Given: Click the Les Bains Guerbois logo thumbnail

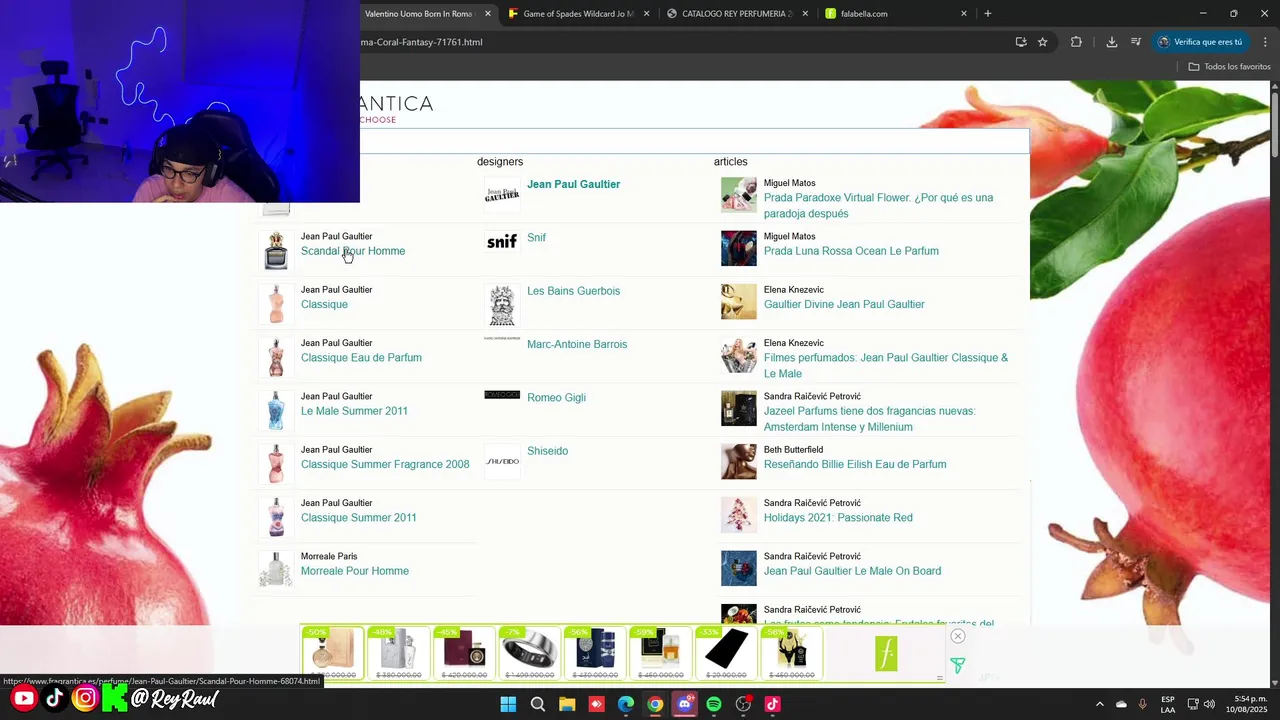Looking at the screenshot, I should (x=502, y=305).
